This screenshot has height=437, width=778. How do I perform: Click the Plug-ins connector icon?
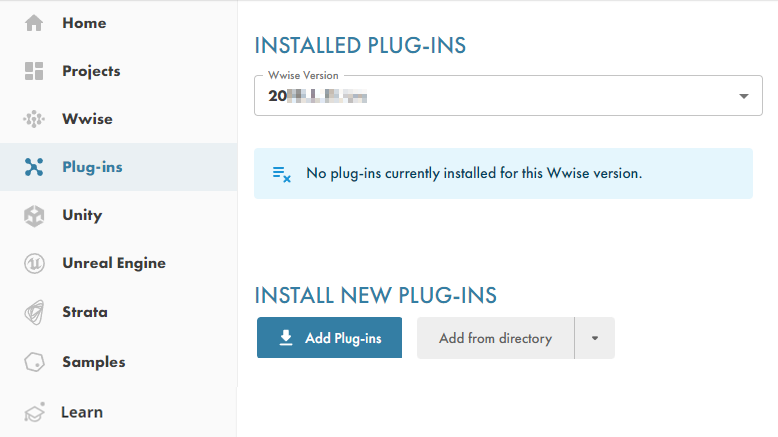pyautogui.click(x=34, y=167)
